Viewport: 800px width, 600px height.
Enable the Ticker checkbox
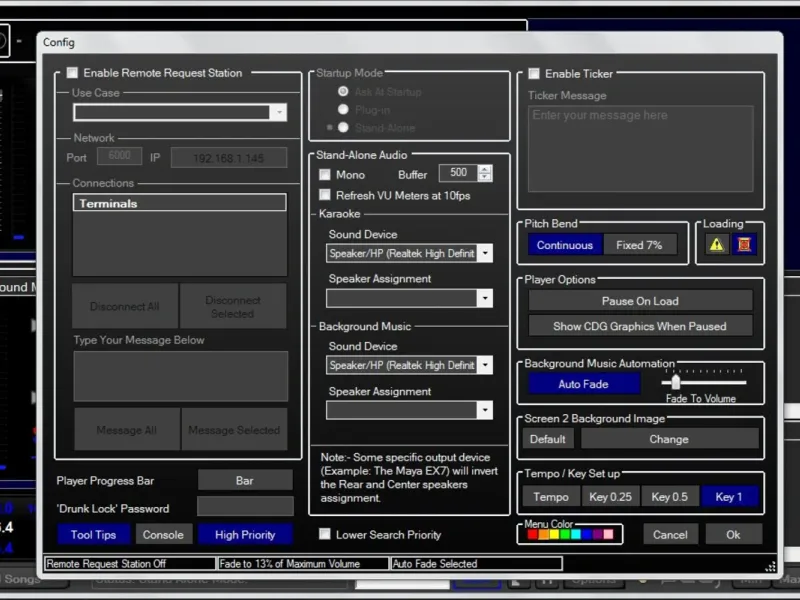[x=534, y=73]
